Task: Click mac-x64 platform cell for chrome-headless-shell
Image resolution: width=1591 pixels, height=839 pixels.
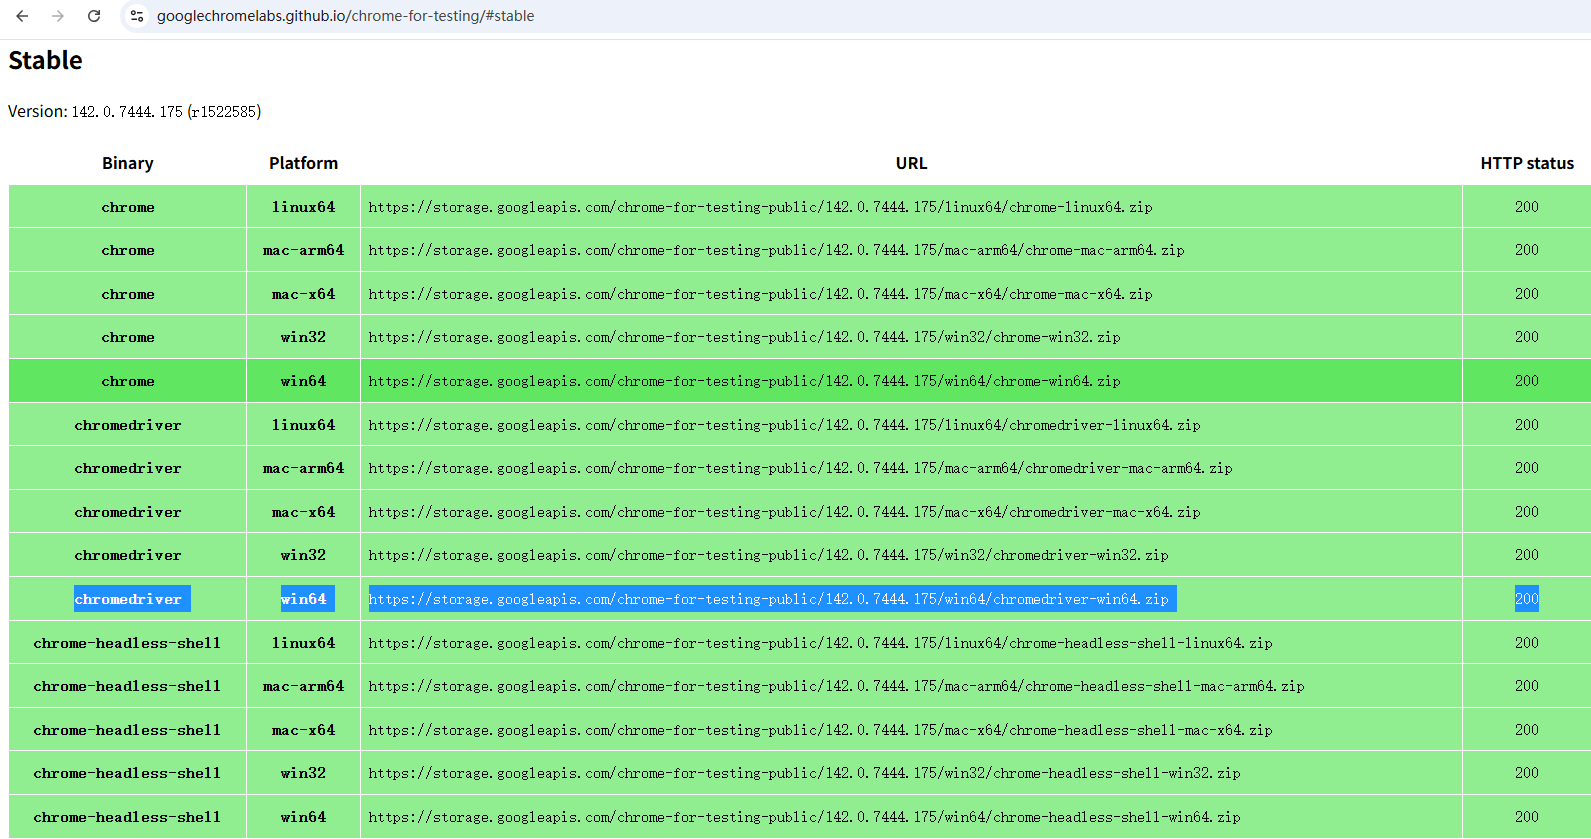Action: (303, 730)
